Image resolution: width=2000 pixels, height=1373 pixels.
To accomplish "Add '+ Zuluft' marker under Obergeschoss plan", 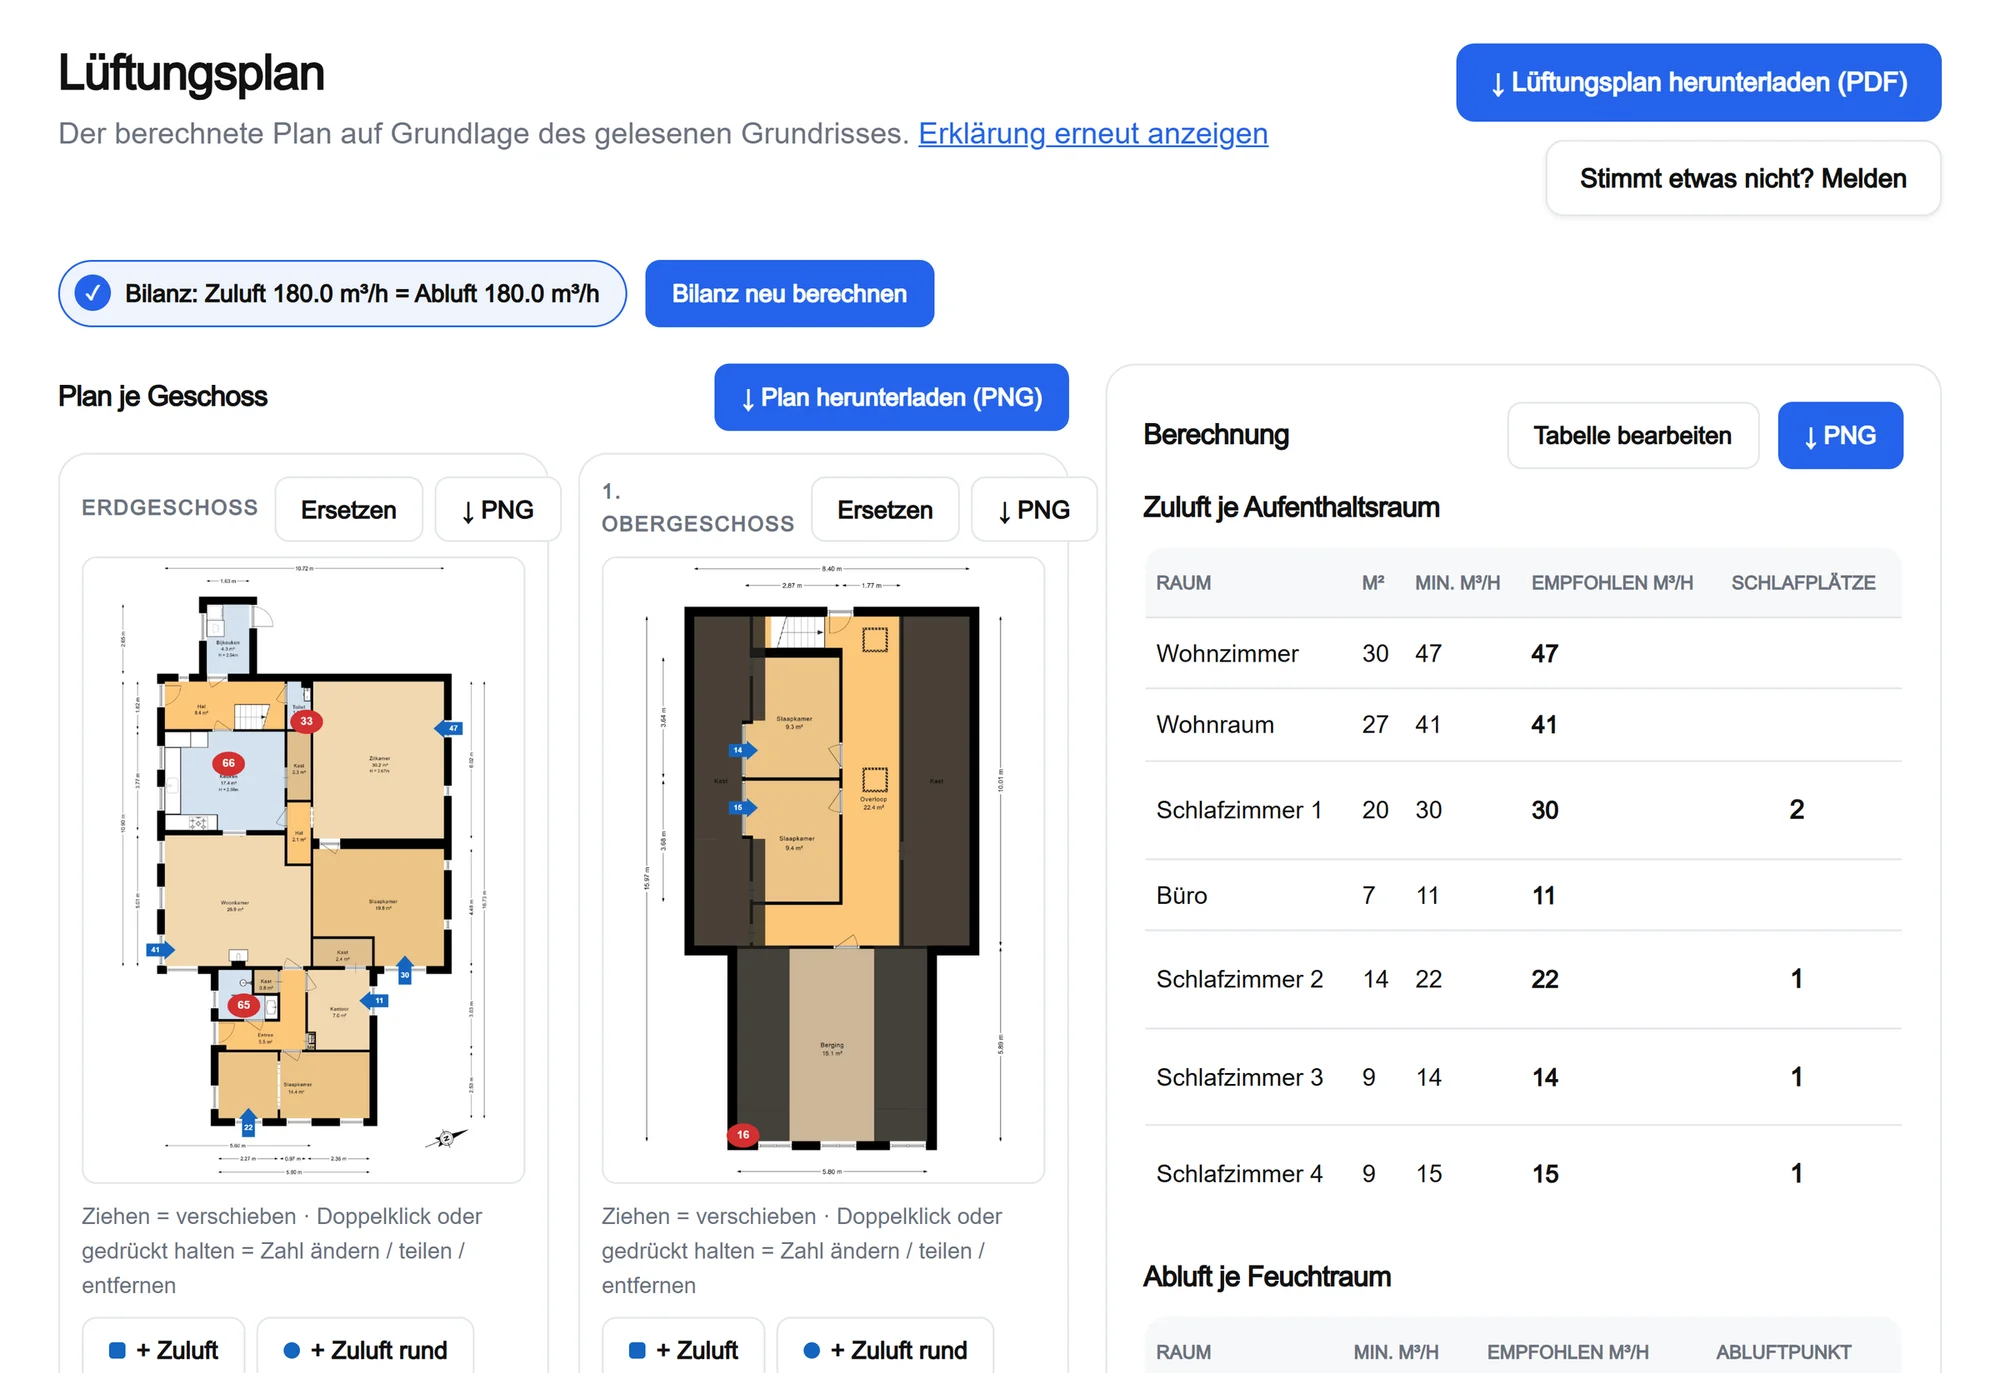I will click(683, 1349).
